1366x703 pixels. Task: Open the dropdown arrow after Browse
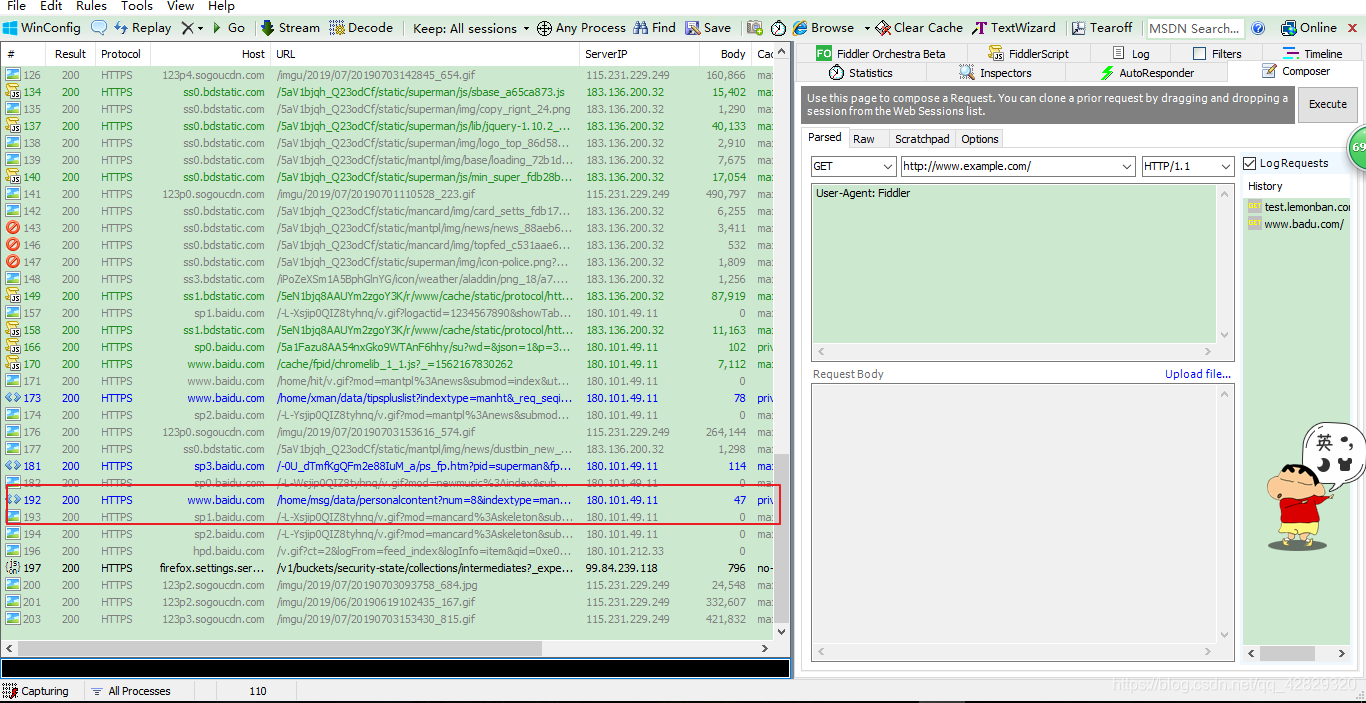(866, 28)
